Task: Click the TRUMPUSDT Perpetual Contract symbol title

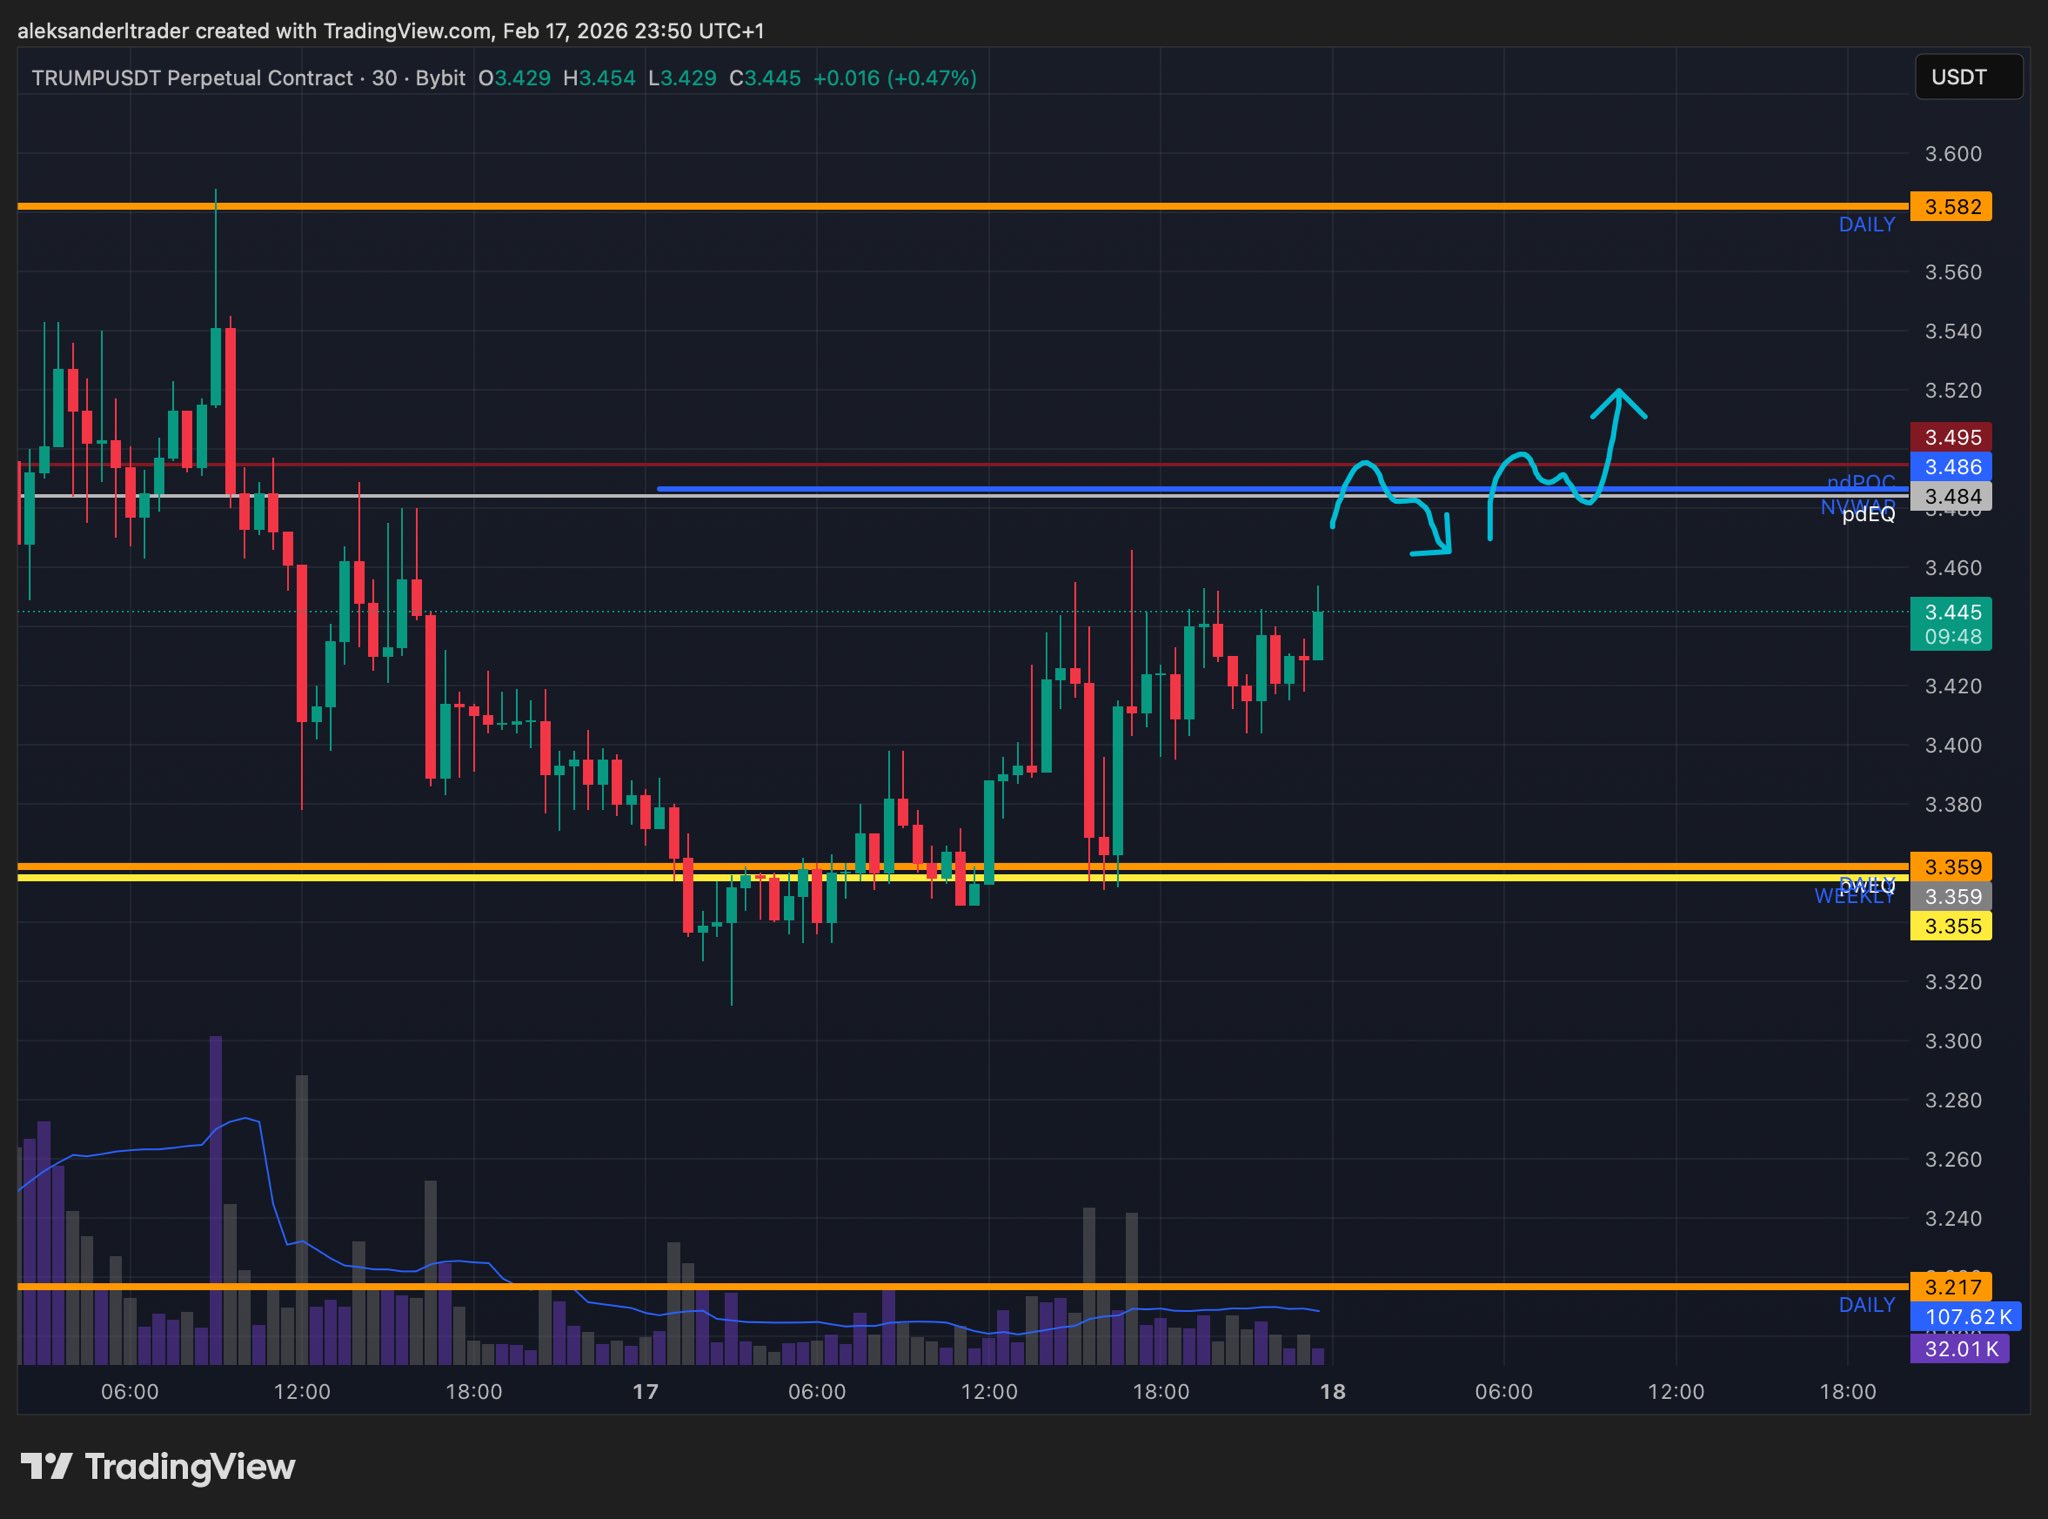Action: 191,78
